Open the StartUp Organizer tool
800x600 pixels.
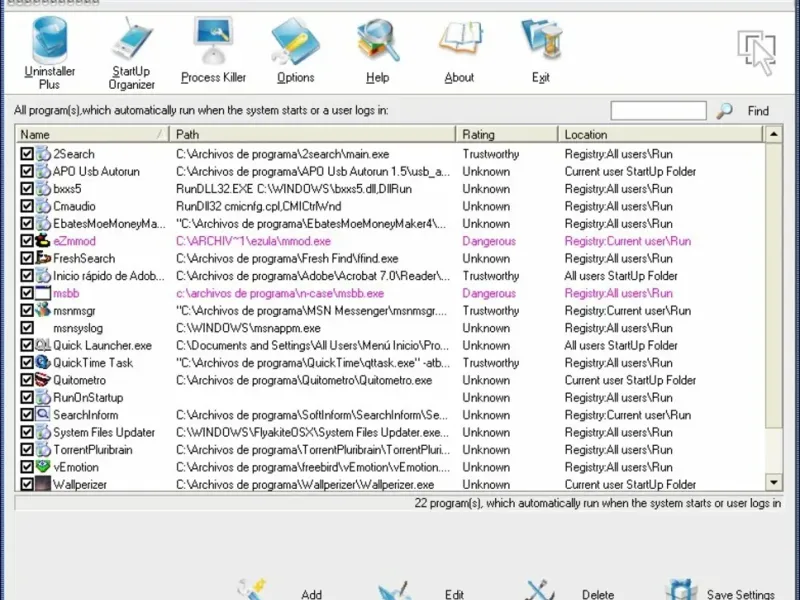point(131,53)
